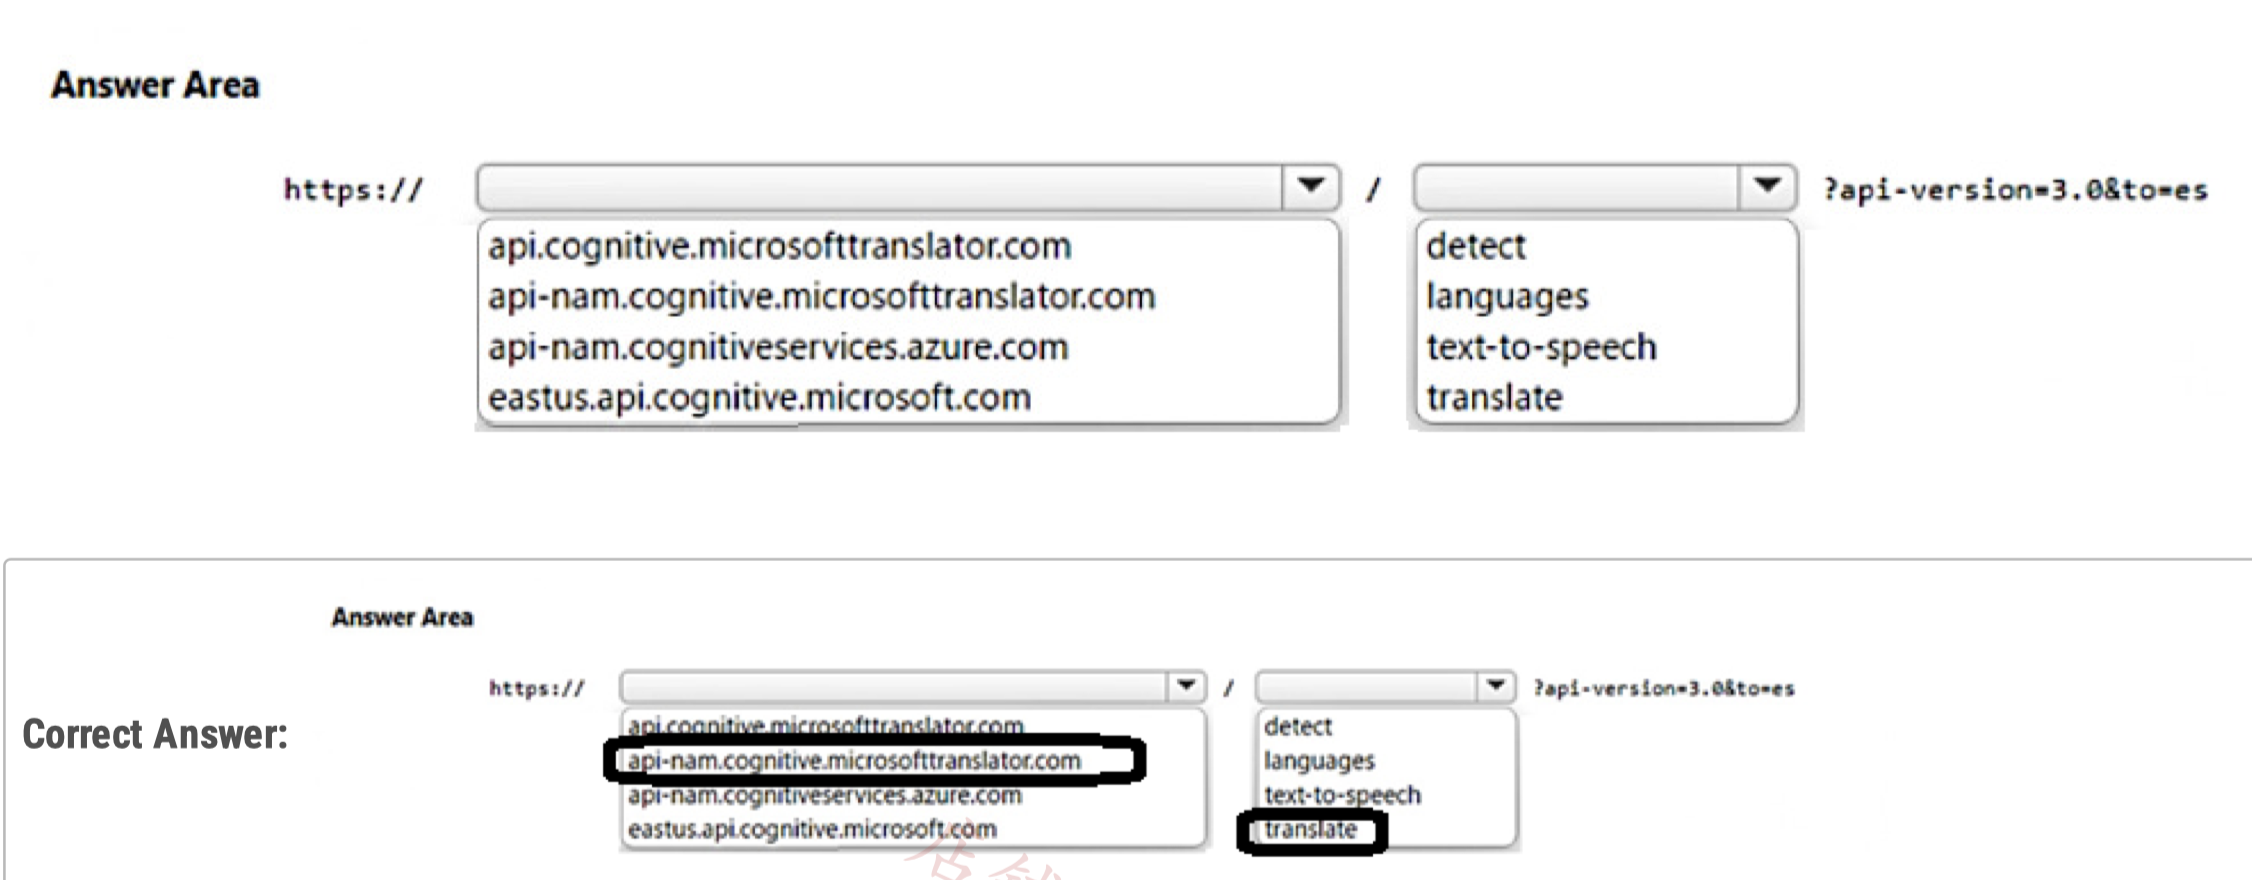The image size is (2252, 880).
Task: Click the Correct Answer: label
Action: [155, 734]
